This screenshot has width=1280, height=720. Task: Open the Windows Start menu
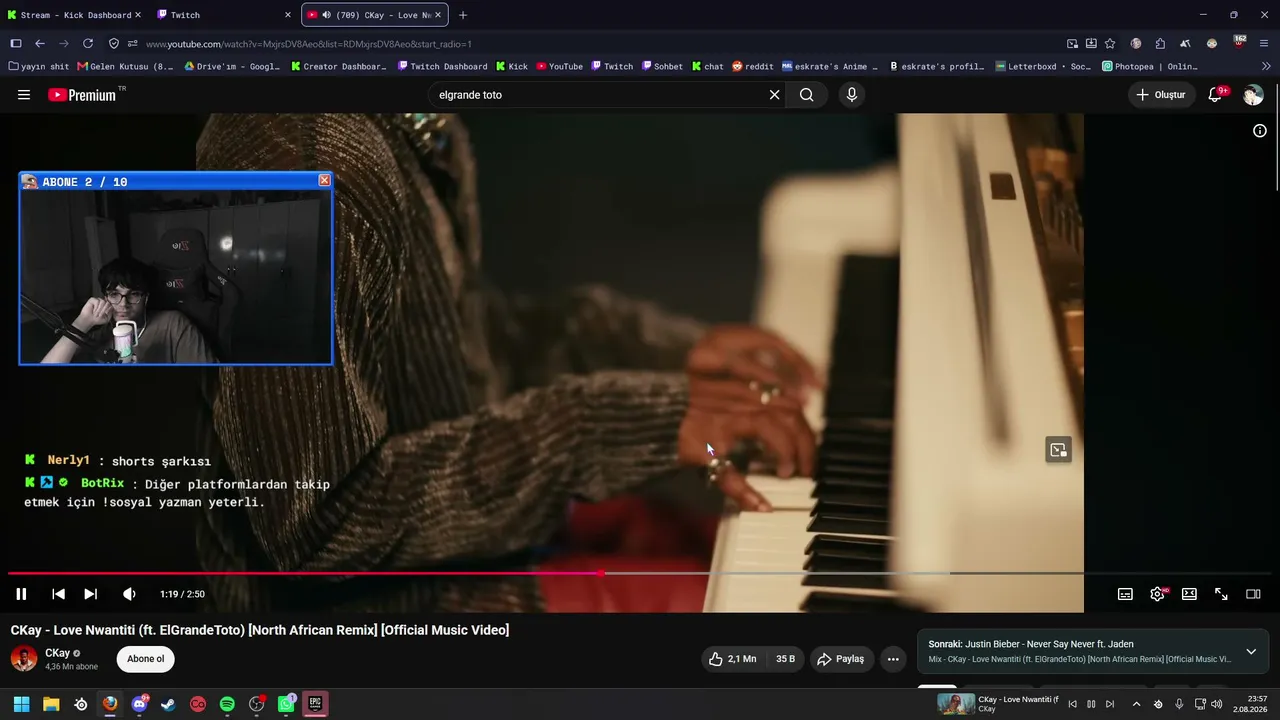(x=21, y=704)
